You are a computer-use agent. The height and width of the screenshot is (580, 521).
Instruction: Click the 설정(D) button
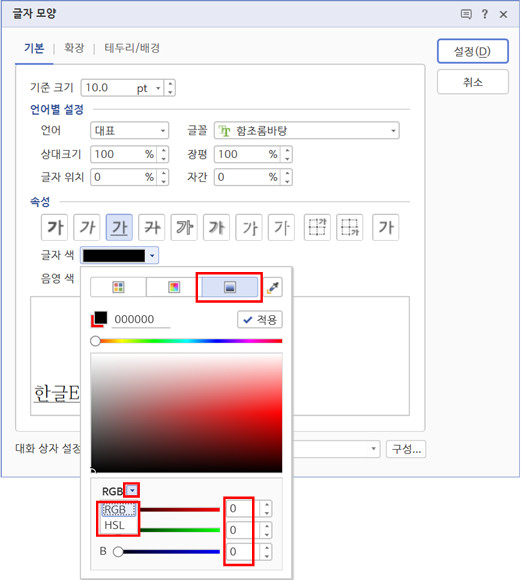click(x=473, y=51)
